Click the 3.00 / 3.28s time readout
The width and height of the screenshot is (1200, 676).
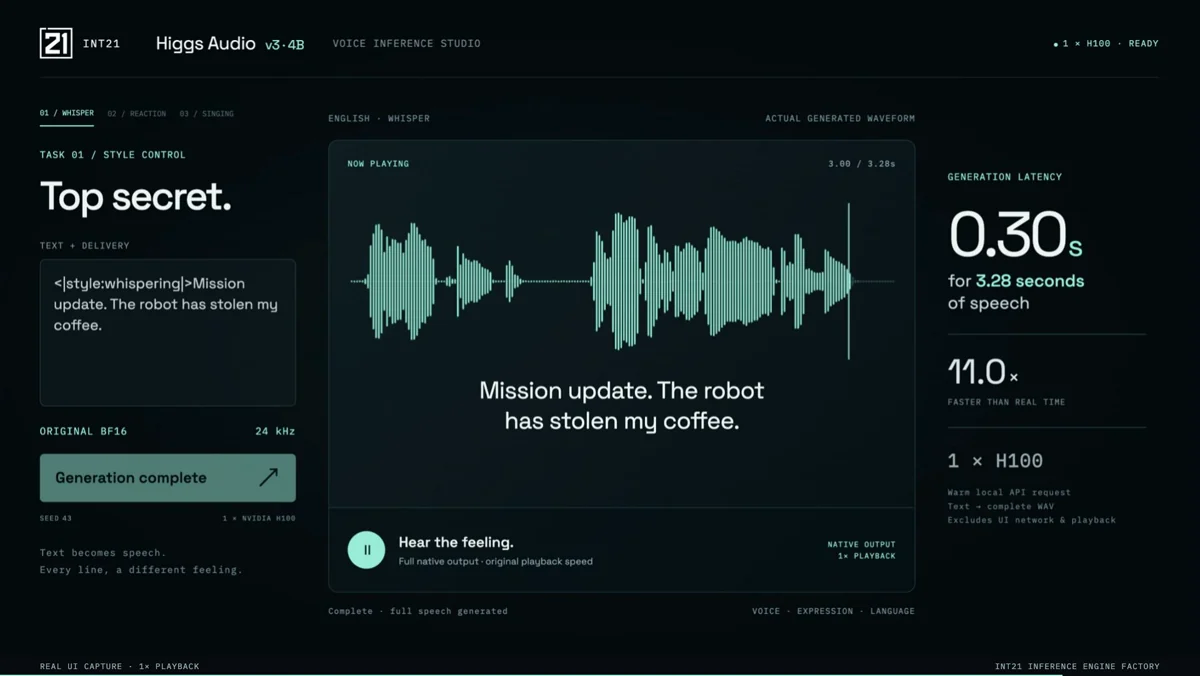pyautogui.click(x=862, y=164)
